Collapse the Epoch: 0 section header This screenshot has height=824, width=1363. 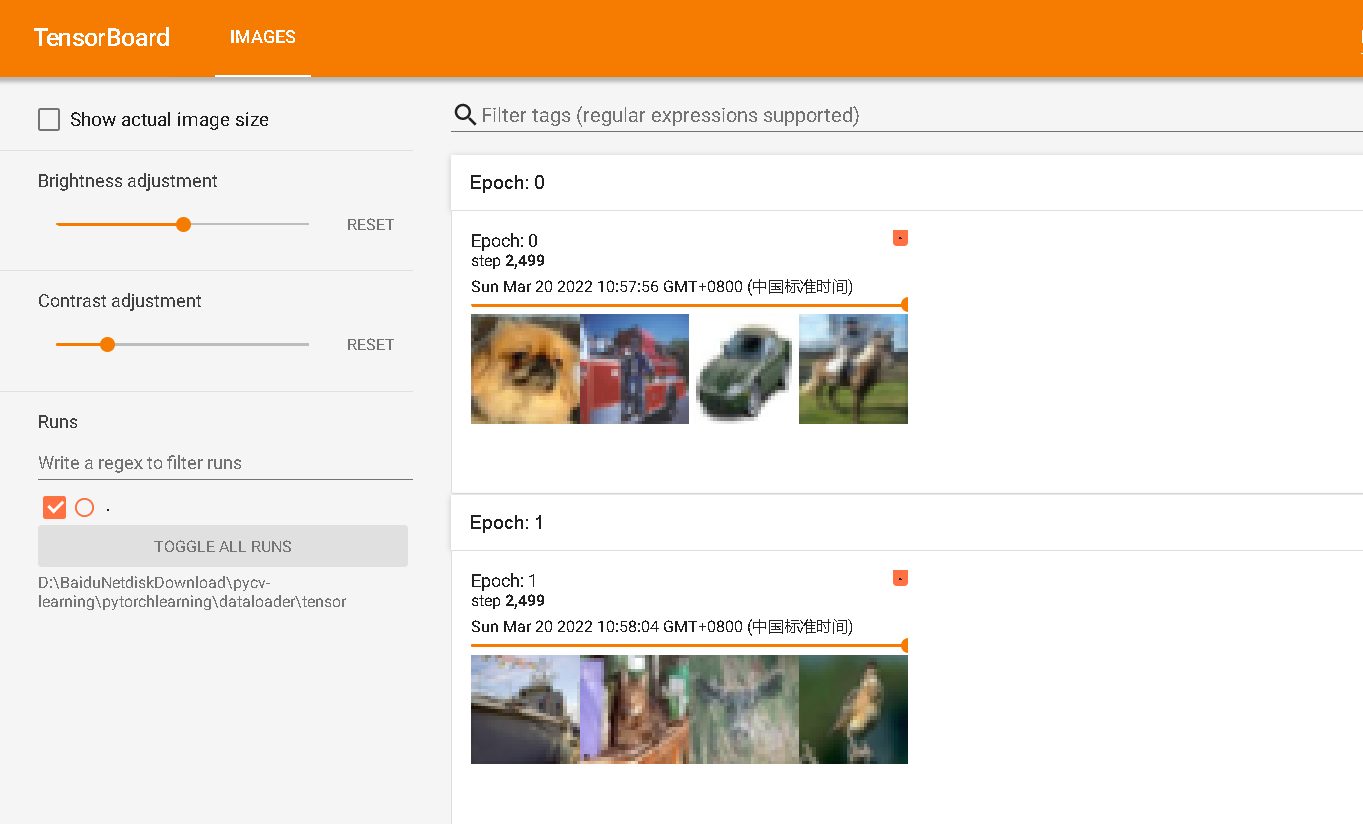(907, 183)
